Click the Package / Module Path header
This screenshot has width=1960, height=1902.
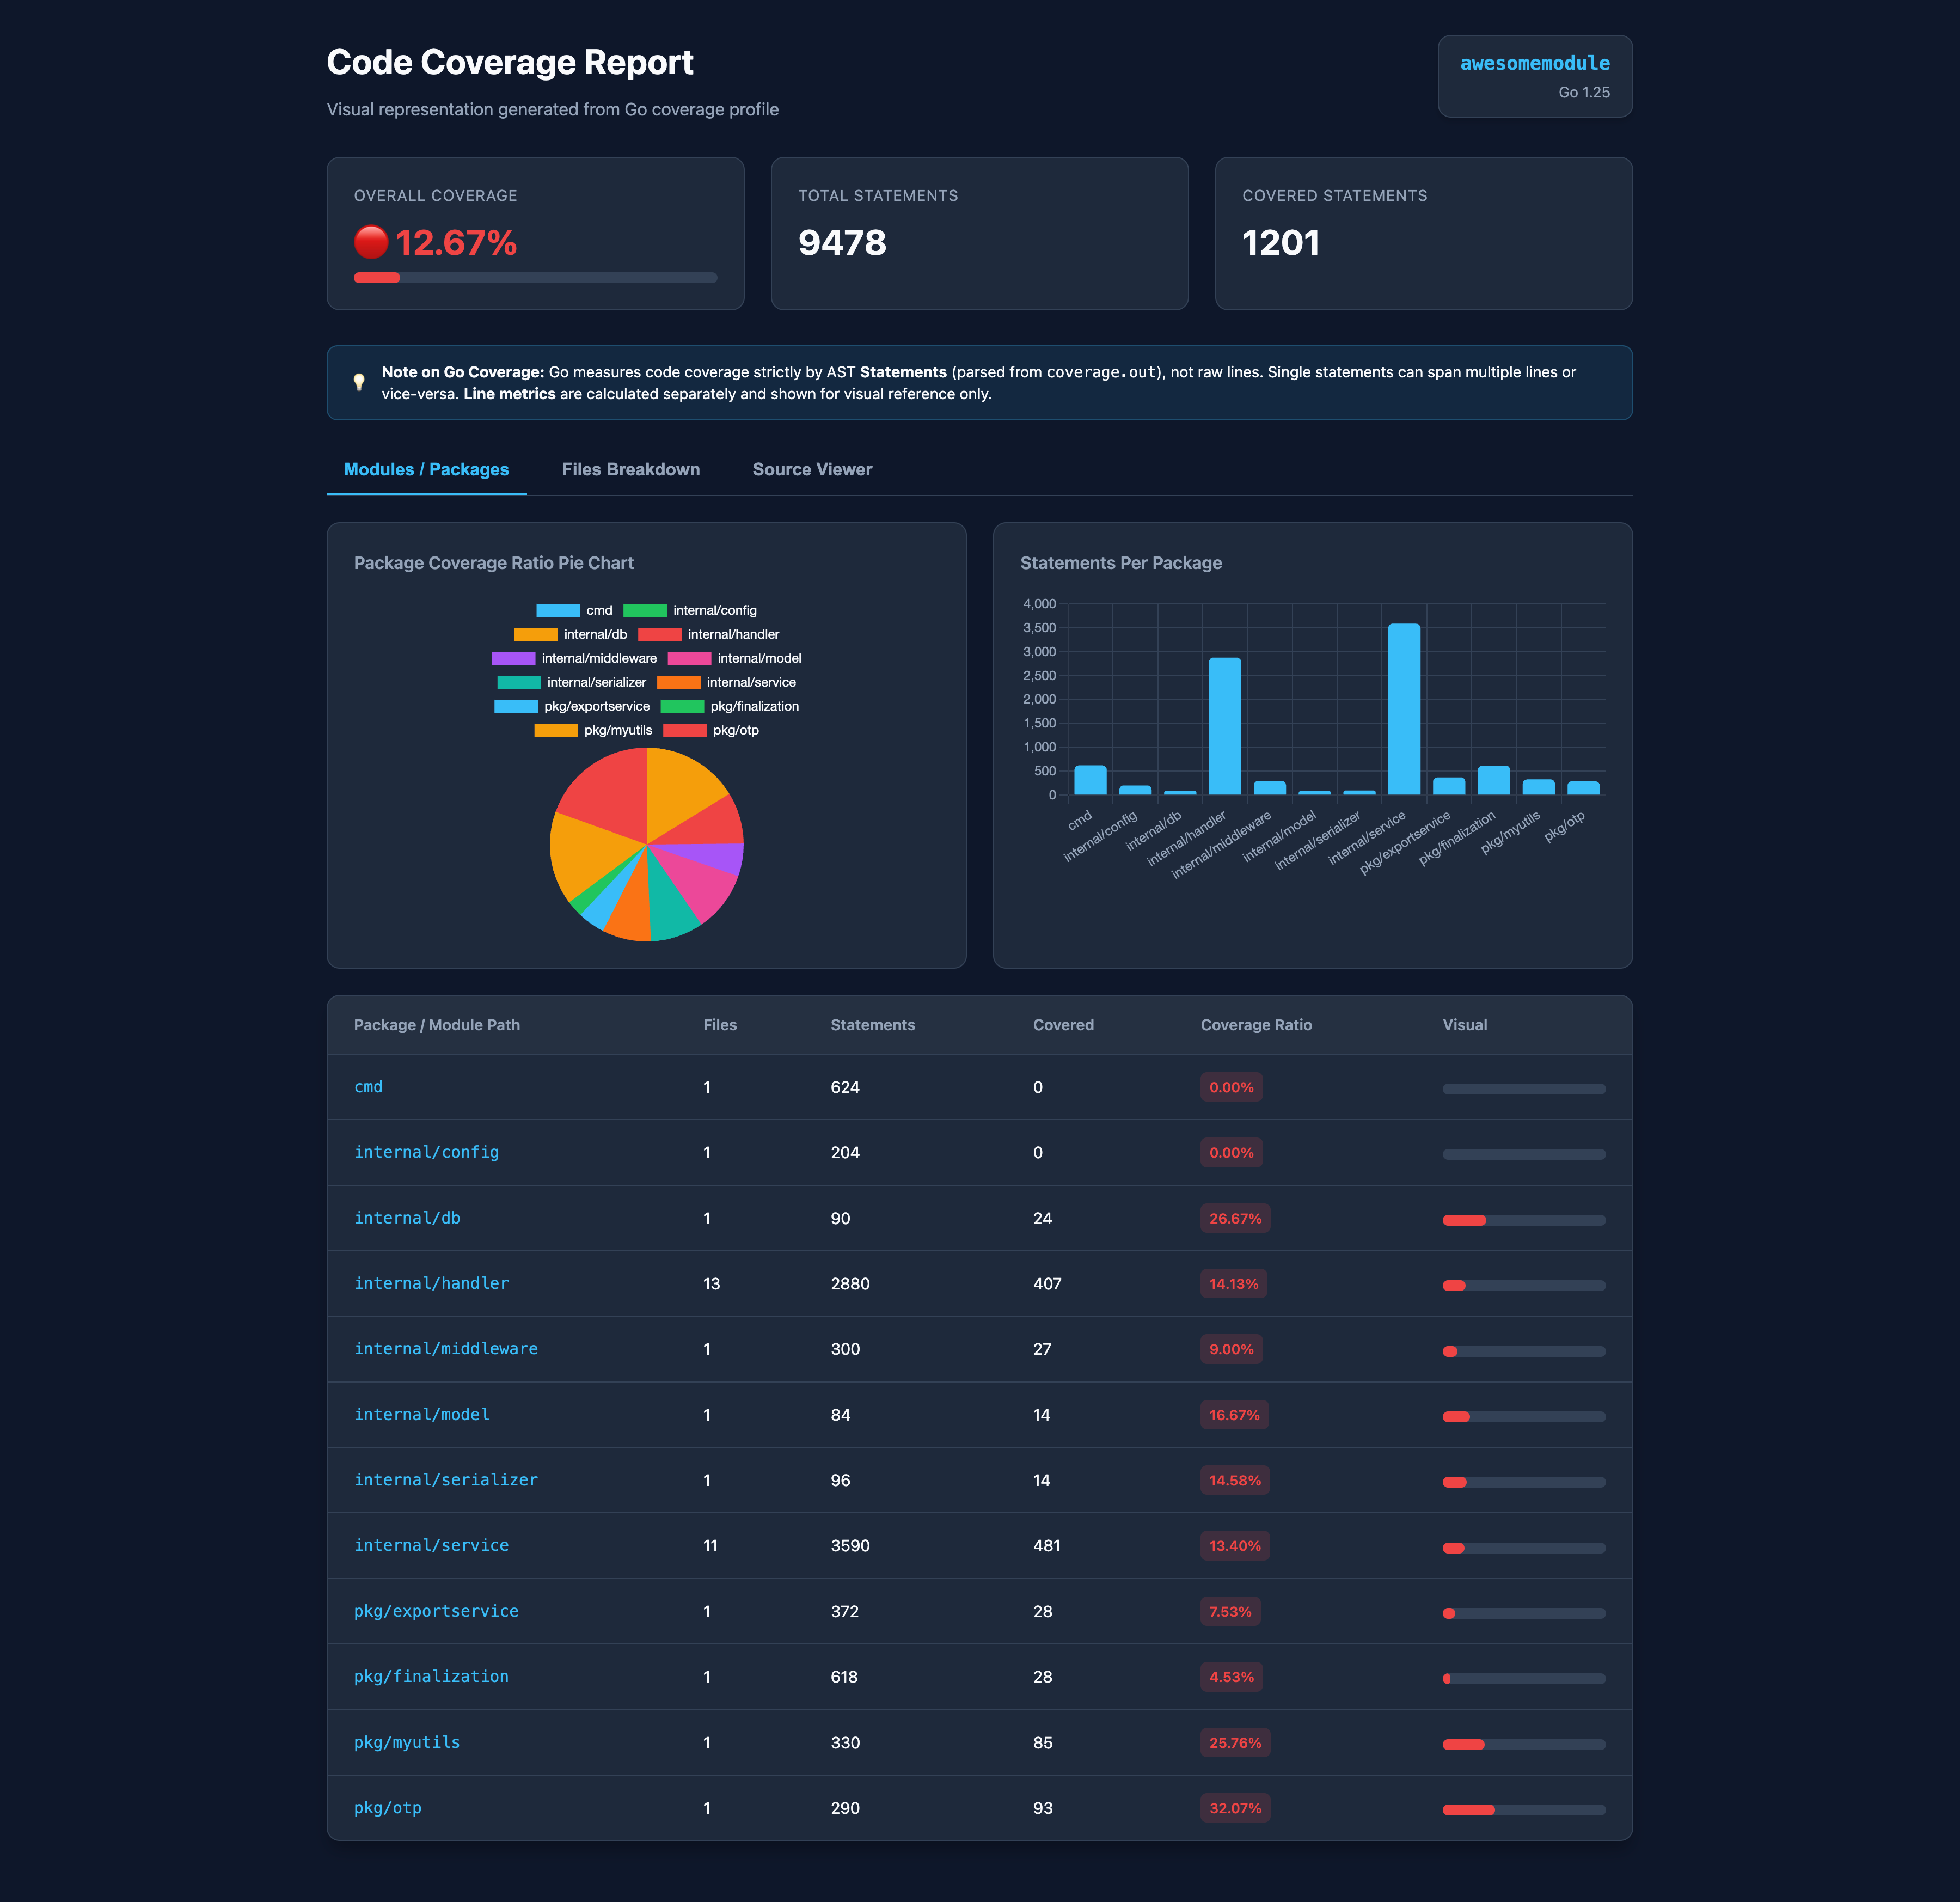pyautogui.click(x=437, y=1025)
